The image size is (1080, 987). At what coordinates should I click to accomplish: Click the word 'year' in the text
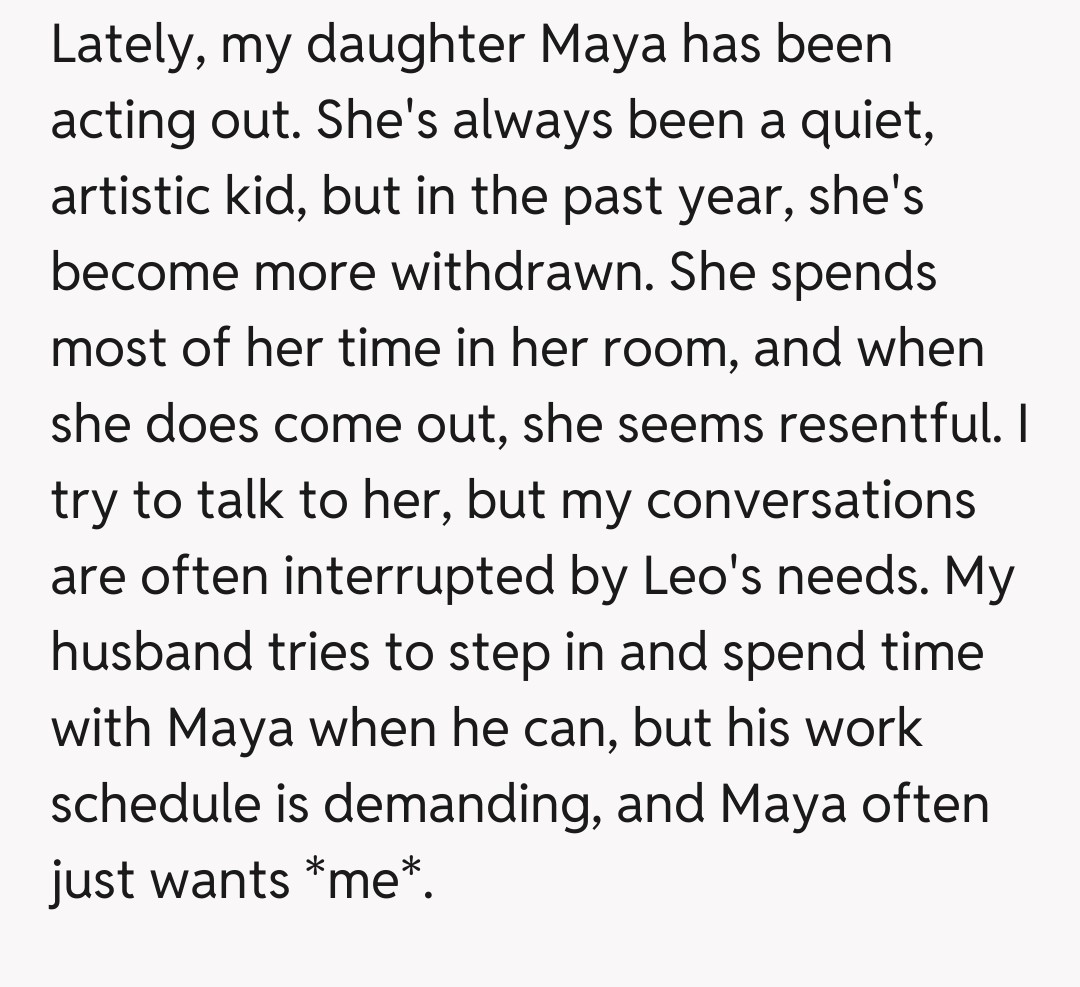point(735,197)
